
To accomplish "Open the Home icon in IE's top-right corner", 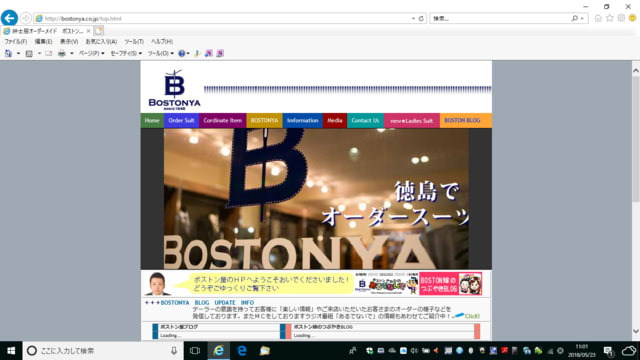I will click(598, 18).
